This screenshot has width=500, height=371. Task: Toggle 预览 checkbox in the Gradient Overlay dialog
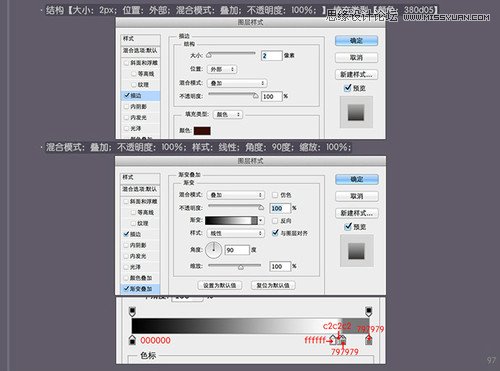348,227
